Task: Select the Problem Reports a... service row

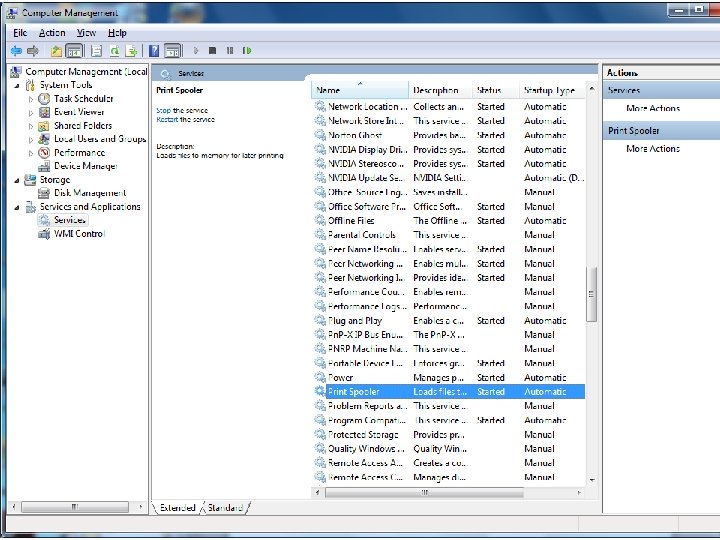Action: click(449, 406)
